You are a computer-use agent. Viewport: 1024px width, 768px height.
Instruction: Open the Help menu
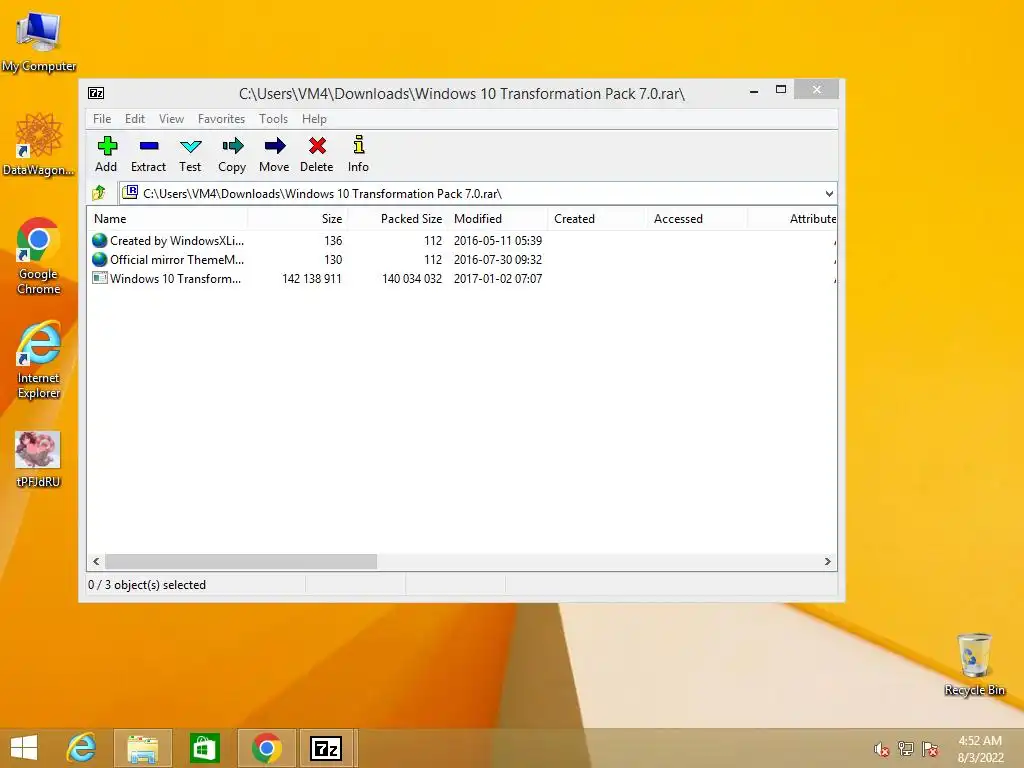(x=314, y=119)
